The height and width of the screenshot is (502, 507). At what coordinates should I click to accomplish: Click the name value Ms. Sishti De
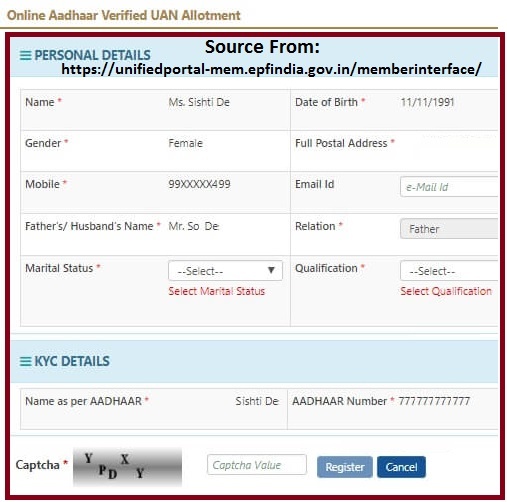(x=199, y=102)
